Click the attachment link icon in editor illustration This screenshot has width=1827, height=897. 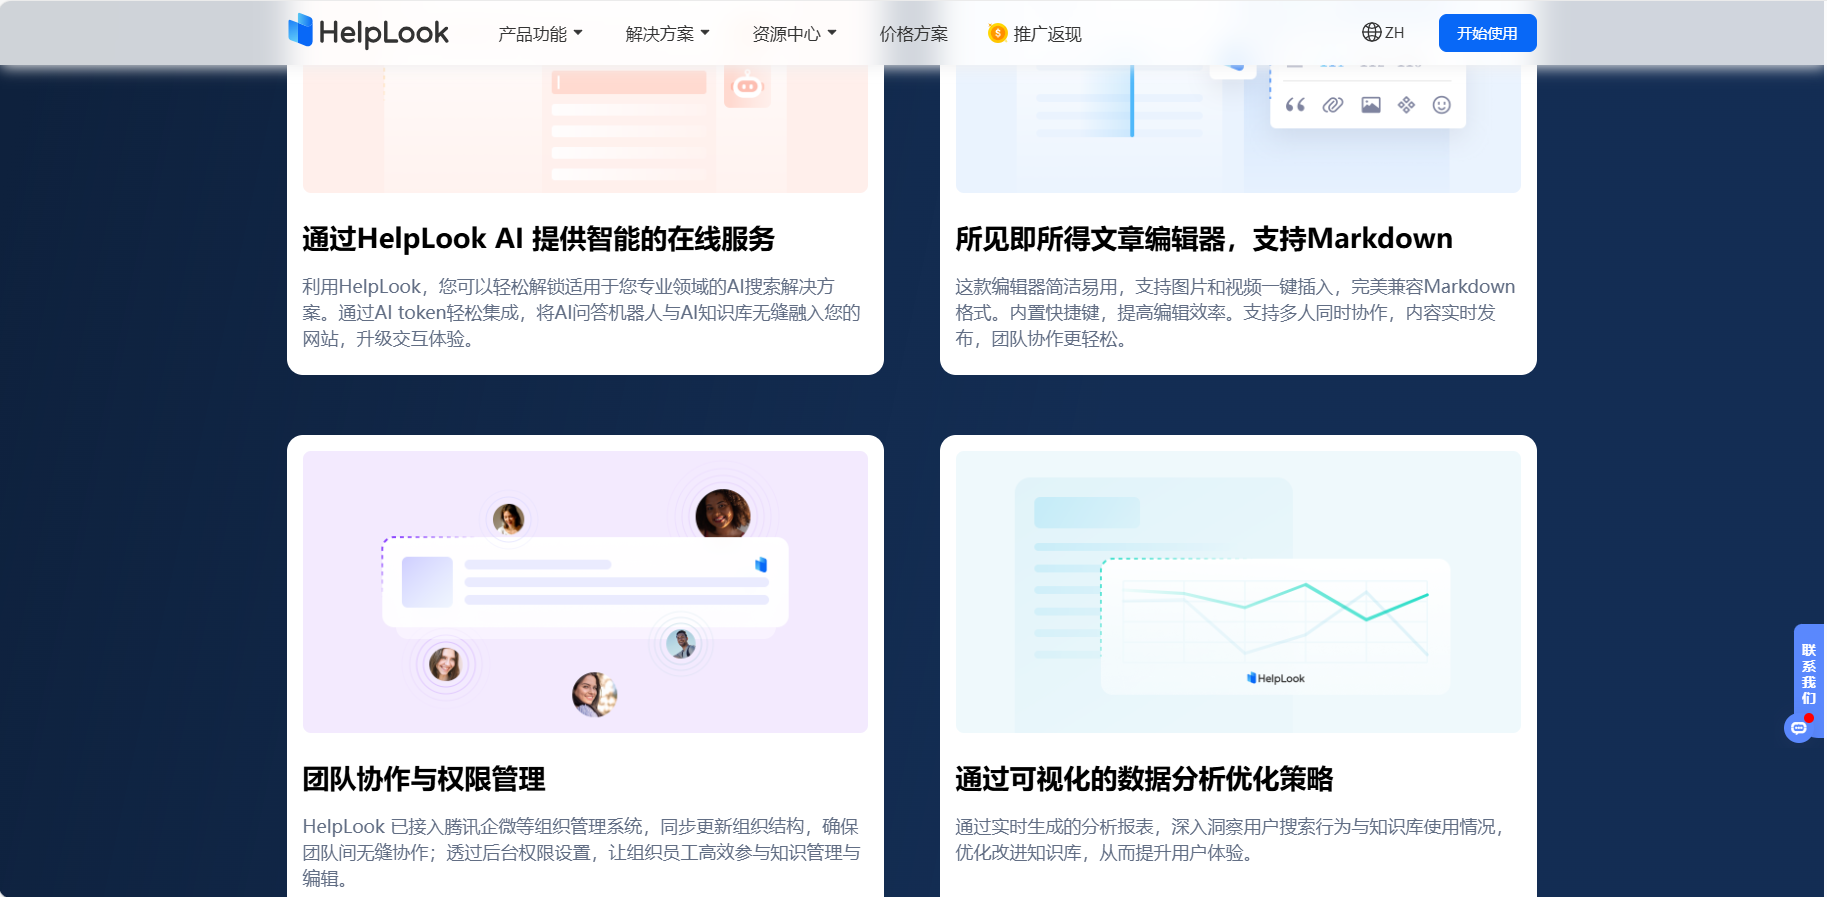coord(1332,105)
